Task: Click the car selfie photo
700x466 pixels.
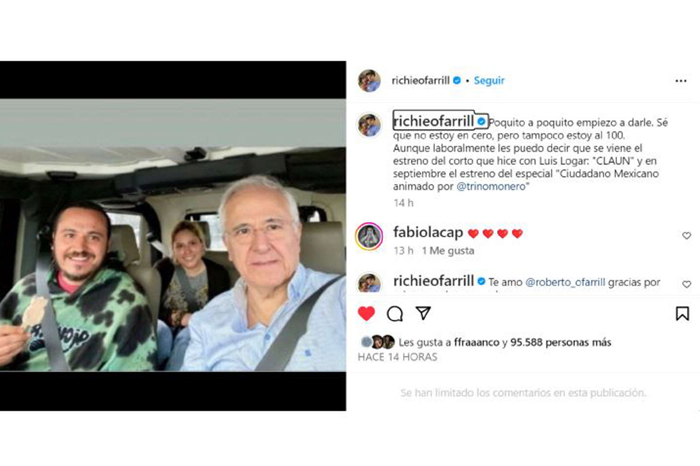Action: tap(173, 235)
